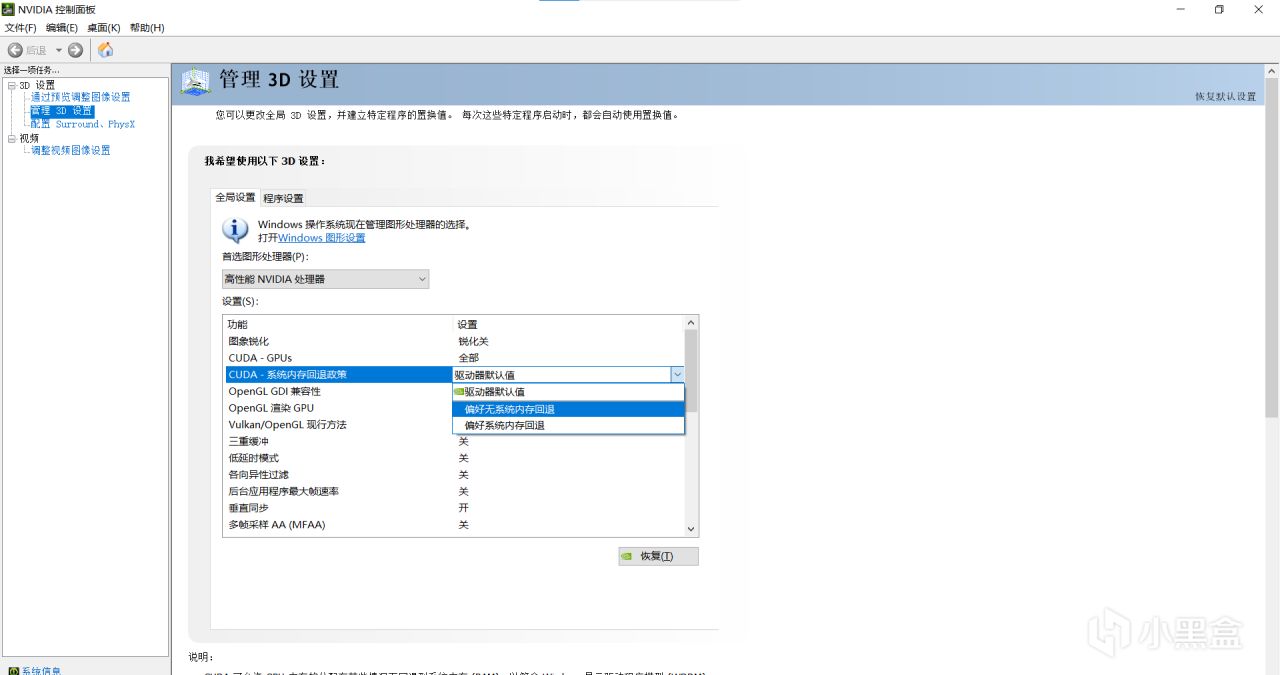Click the settings list scrollbar thumb
Screen dimensions: 1280x675
[690, 370]
